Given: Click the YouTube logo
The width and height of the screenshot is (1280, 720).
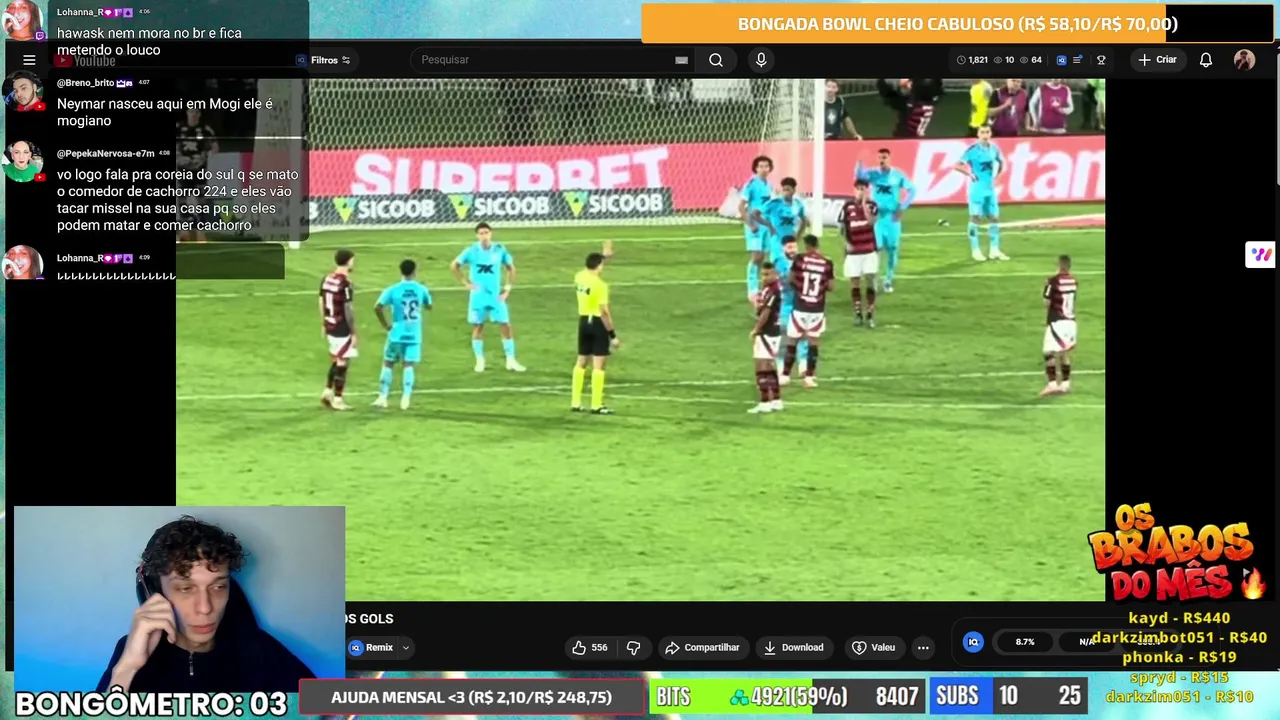Looking at the screenshot, I should pos(85,61).
